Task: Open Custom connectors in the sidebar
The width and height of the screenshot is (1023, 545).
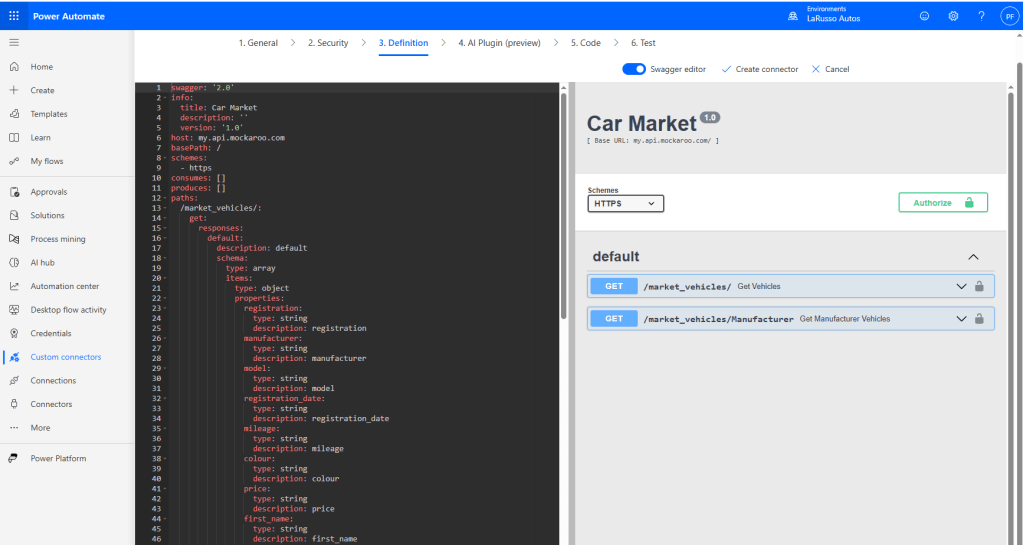Action: pos(65,357)
